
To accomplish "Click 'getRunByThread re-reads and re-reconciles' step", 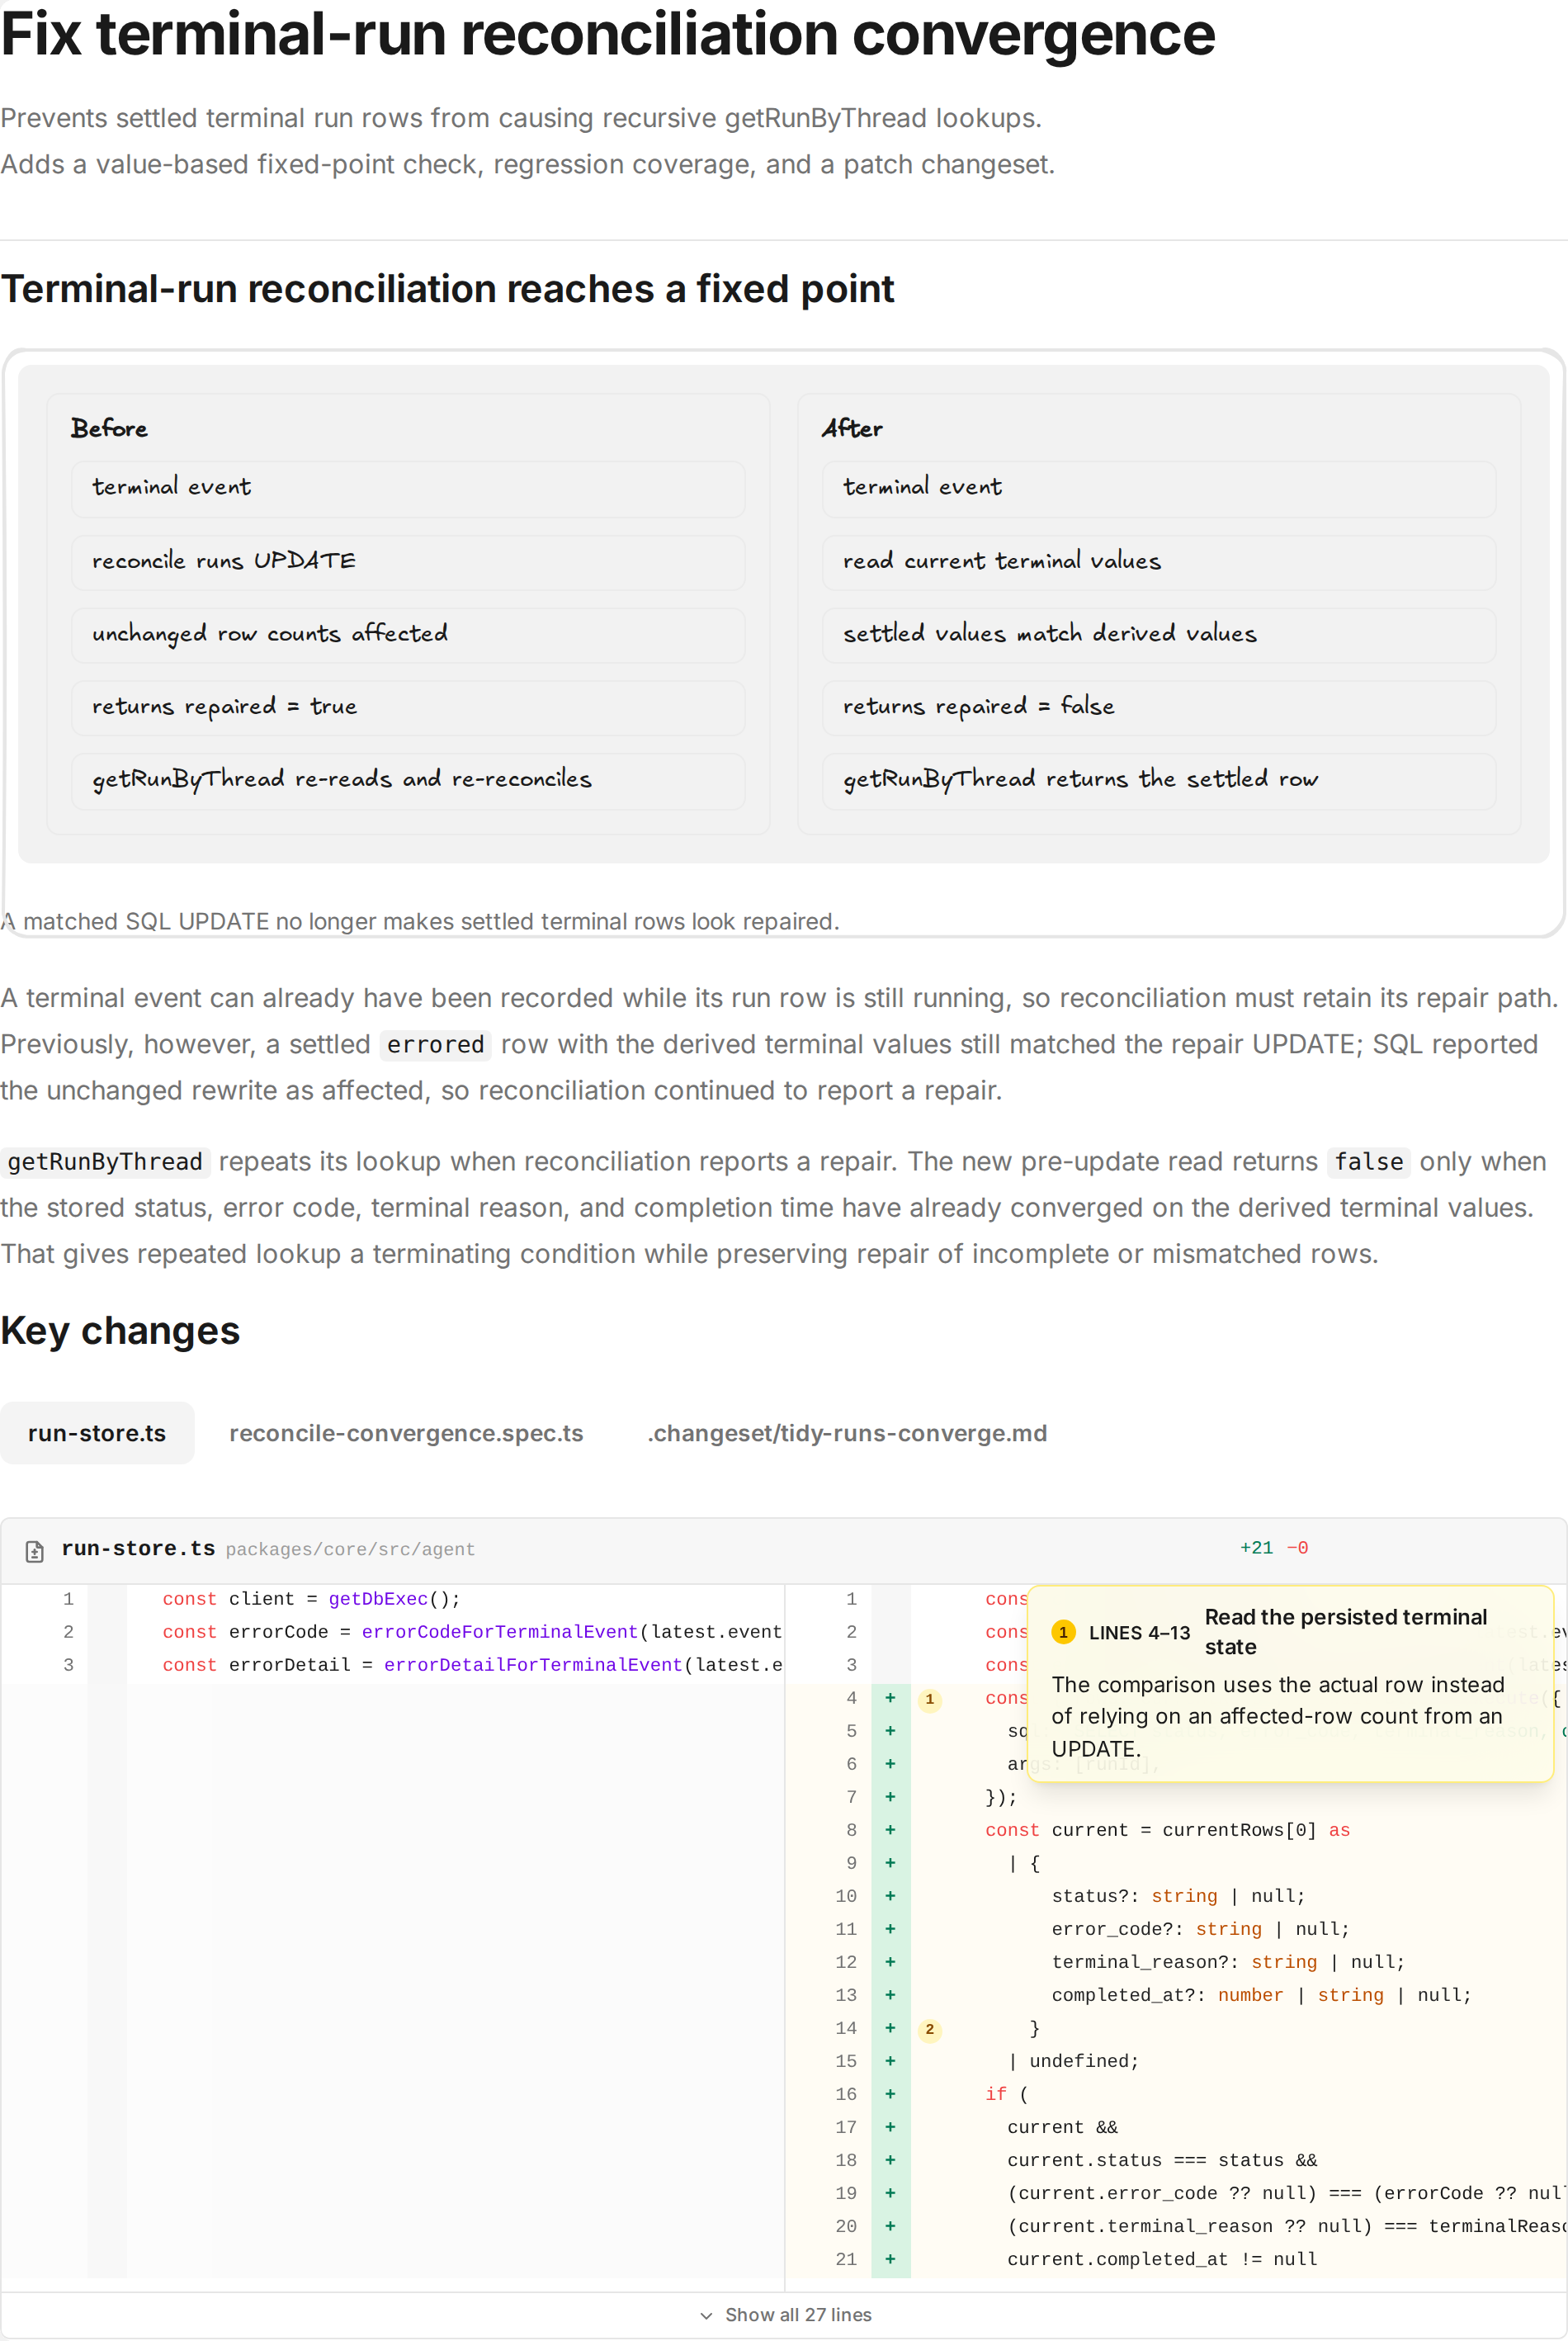I will [408, 781].
